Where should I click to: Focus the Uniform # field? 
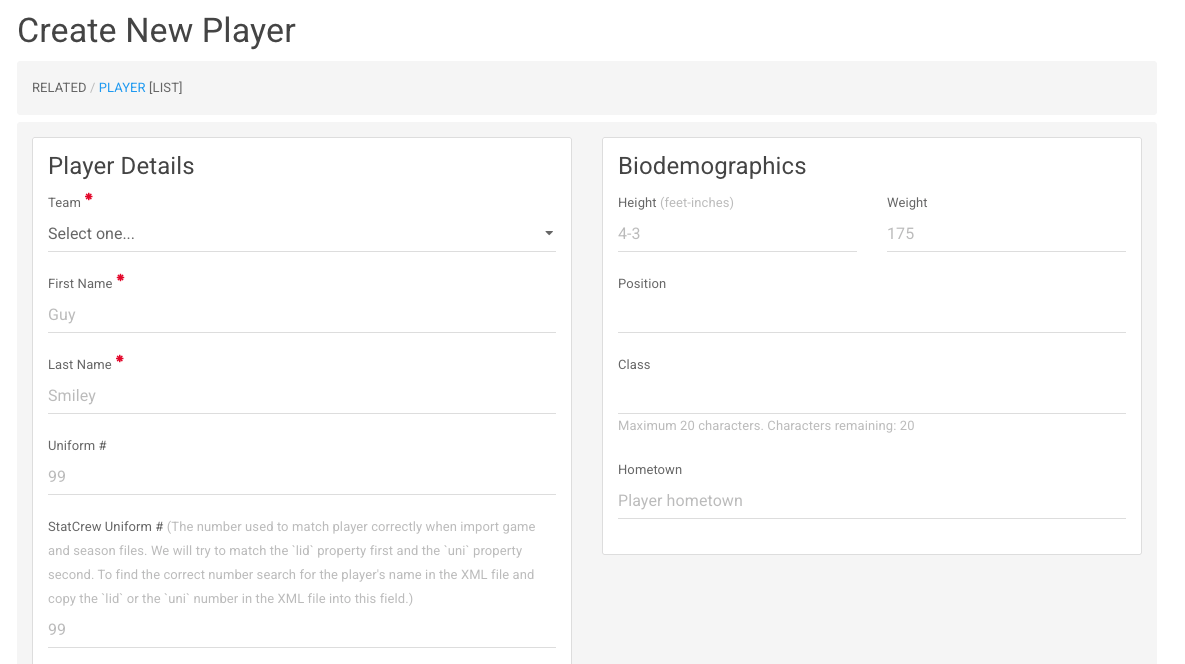tap(302, 477)
